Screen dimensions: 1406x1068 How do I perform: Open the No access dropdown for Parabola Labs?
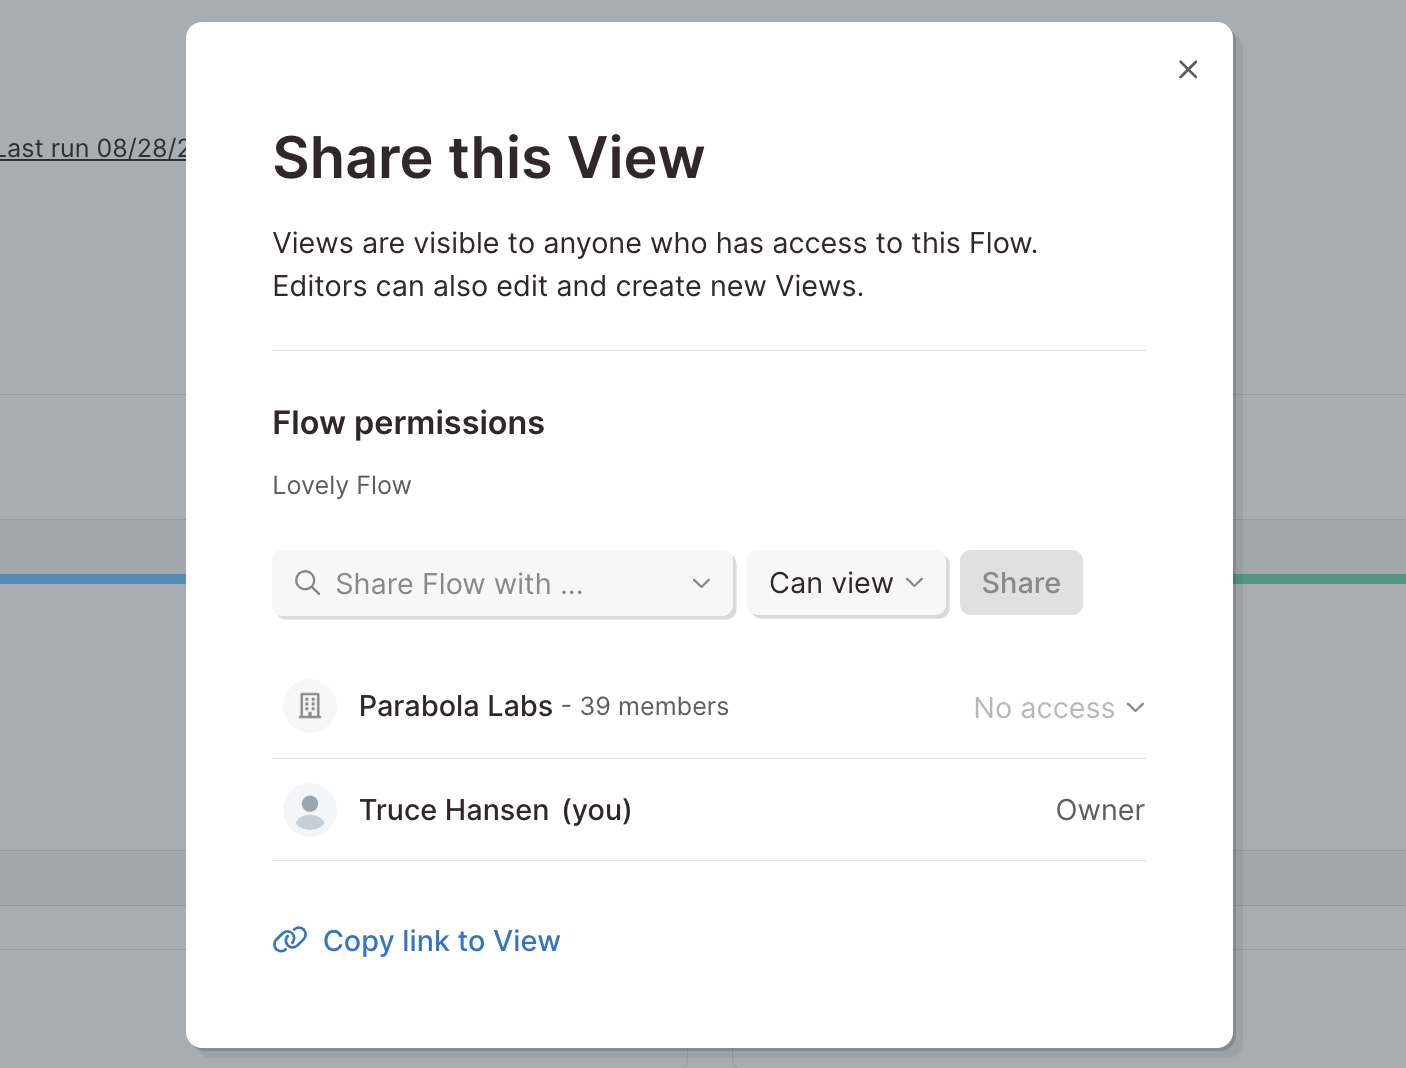point(1059,708)
